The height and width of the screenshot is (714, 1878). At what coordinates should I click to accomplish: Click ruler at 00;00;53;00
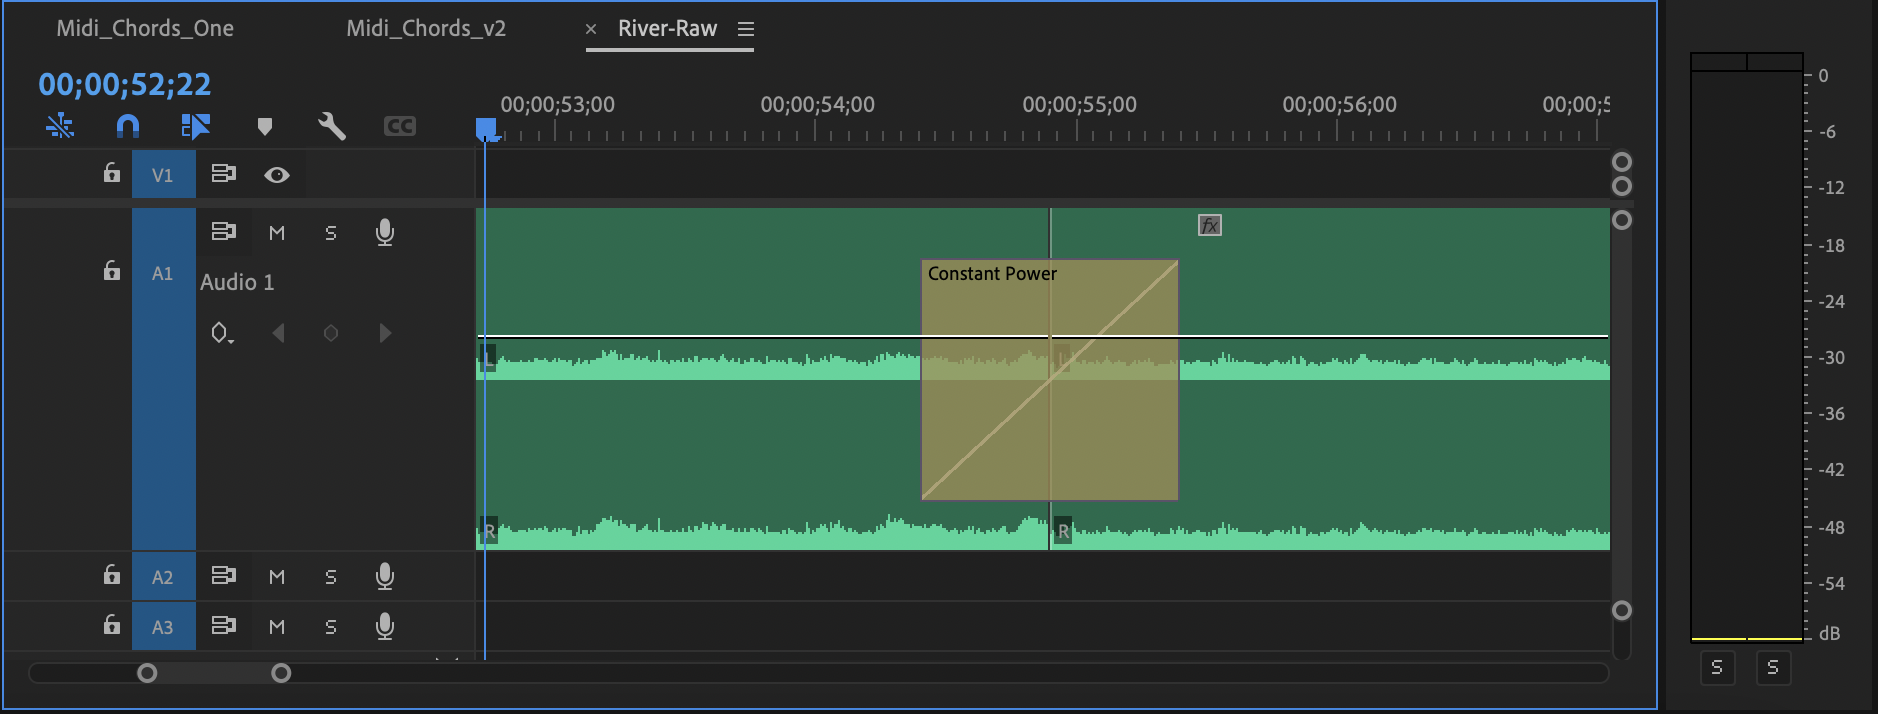[x=557, y=105]
